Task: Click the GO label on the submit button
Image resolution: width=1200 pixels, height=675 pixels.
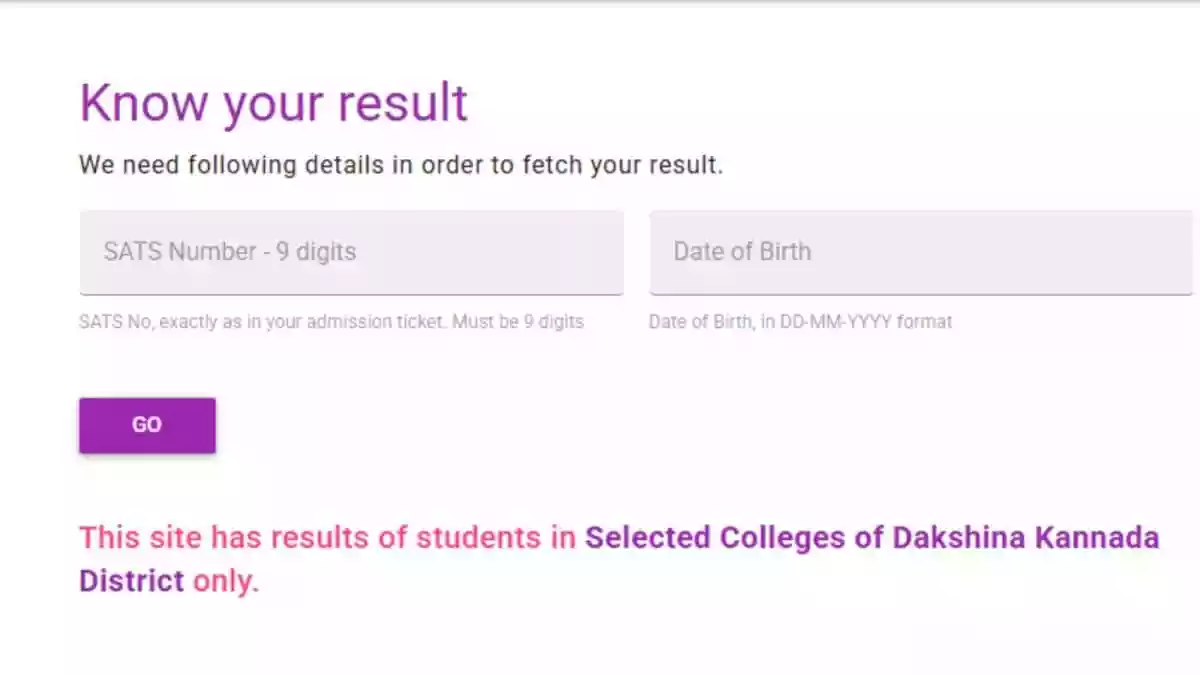Action: 146,424
